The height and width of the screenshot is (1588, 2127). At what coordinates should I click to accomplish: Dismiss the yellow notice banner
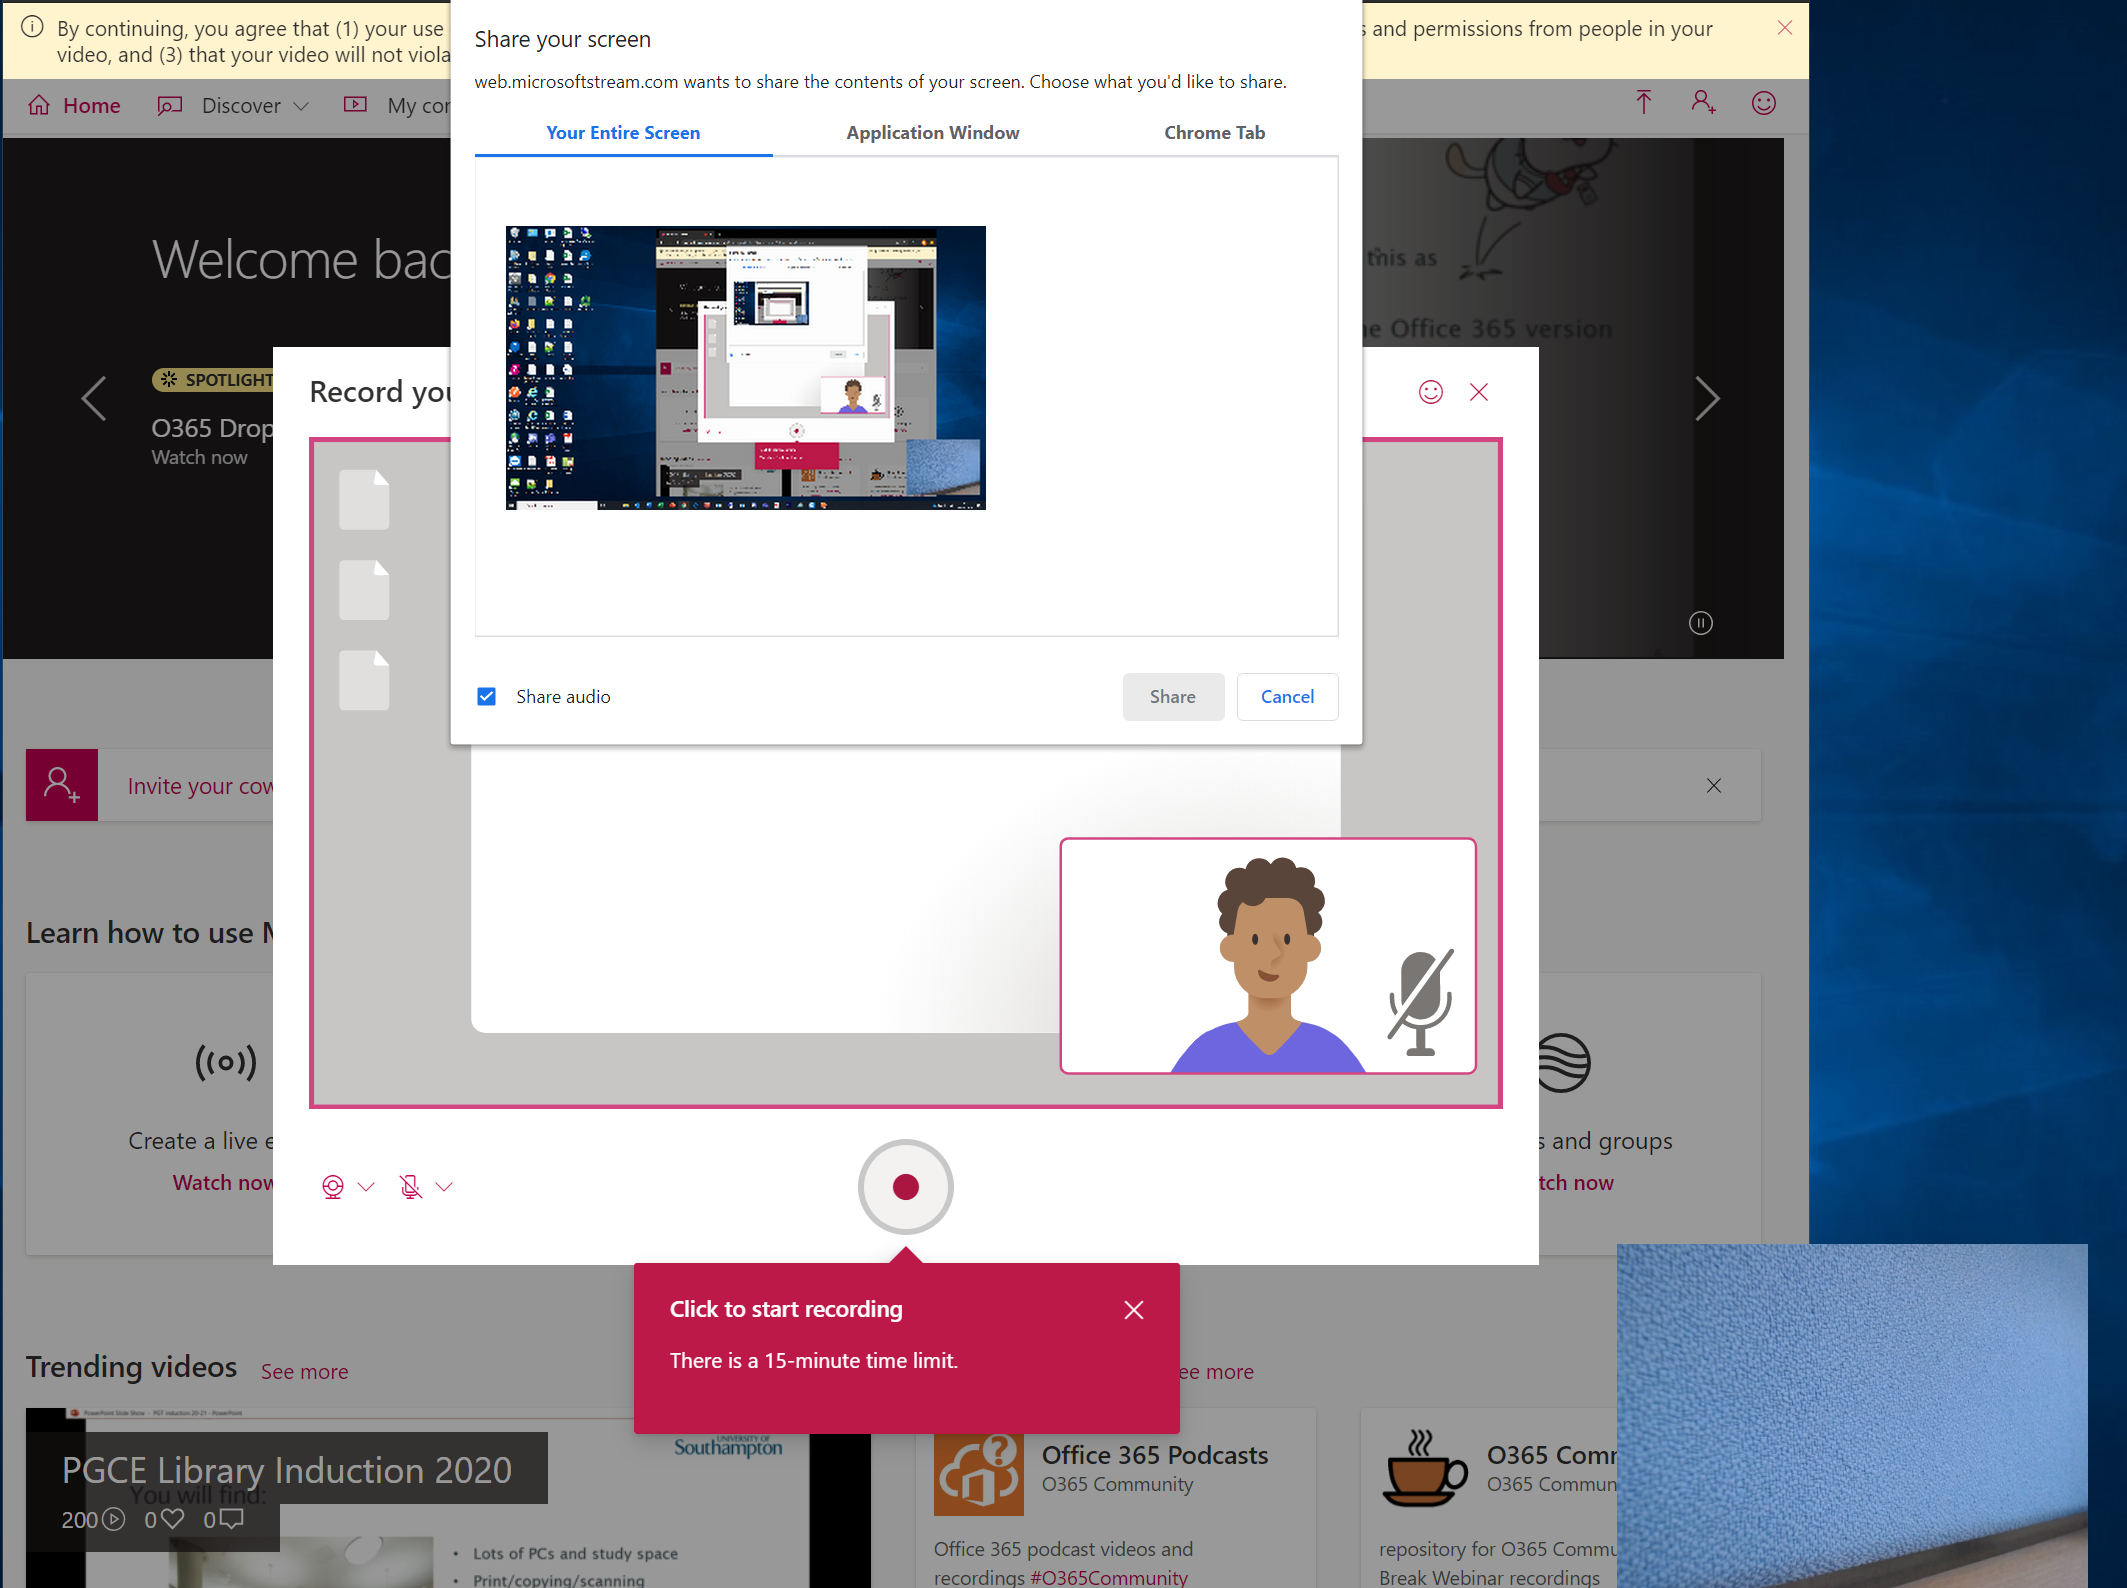(x=1785, y=28)
